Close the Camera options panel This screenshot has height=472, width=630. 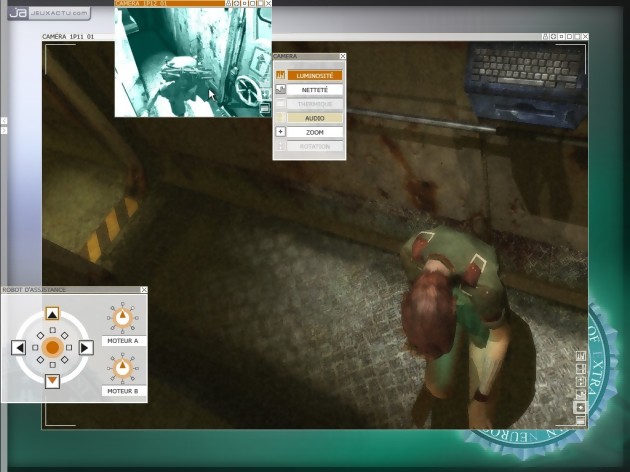[x=342, y=56]
